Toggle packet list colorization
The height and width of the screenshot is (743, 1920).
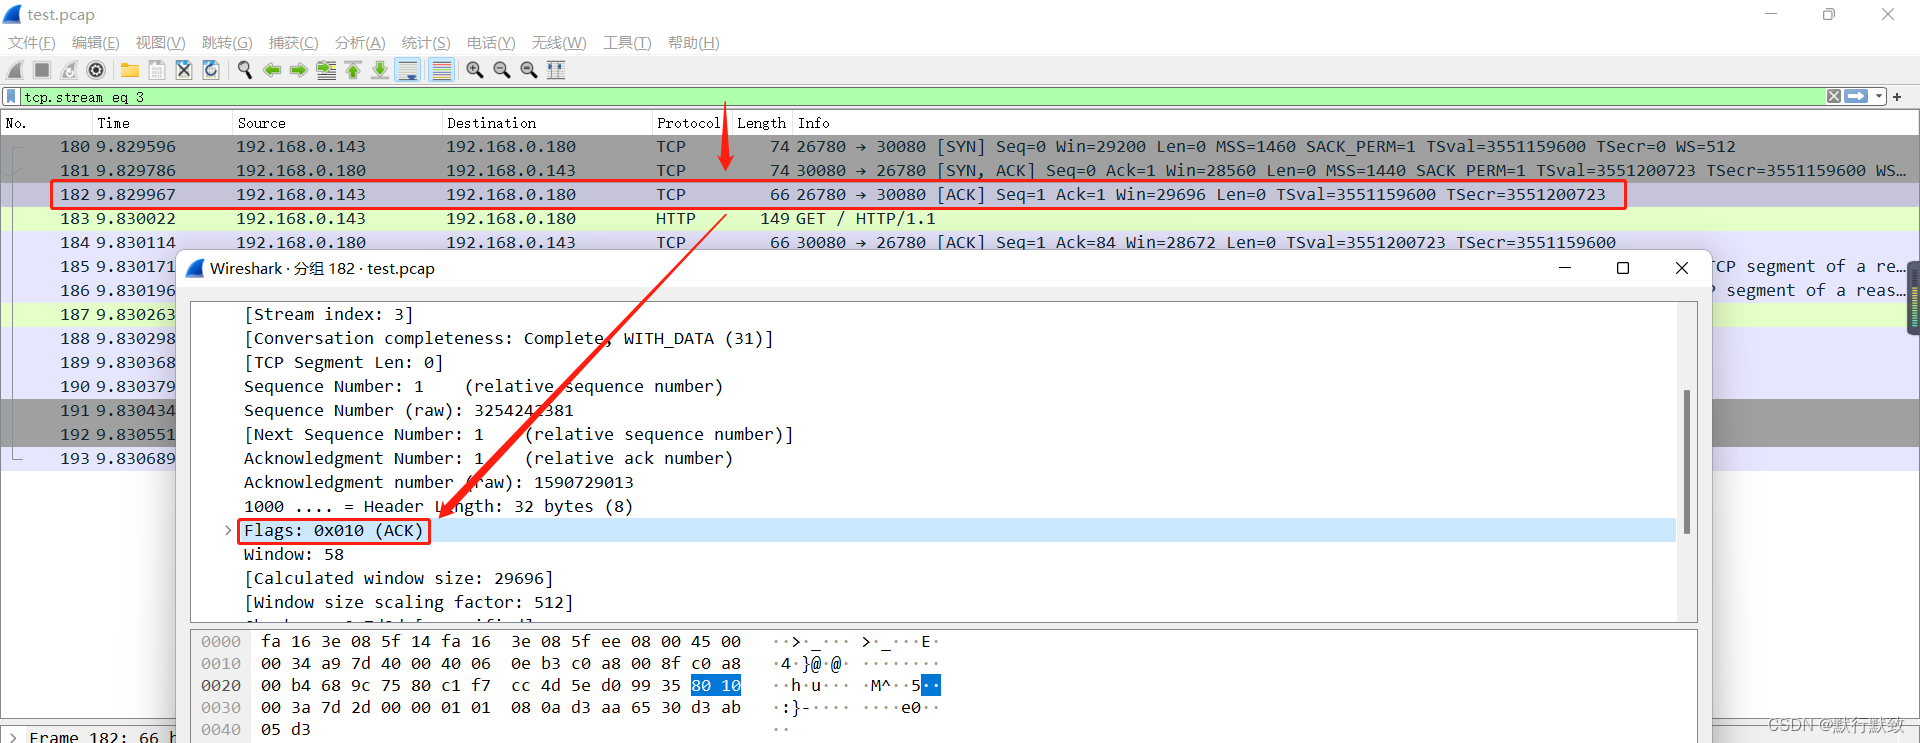coord(441,70)
